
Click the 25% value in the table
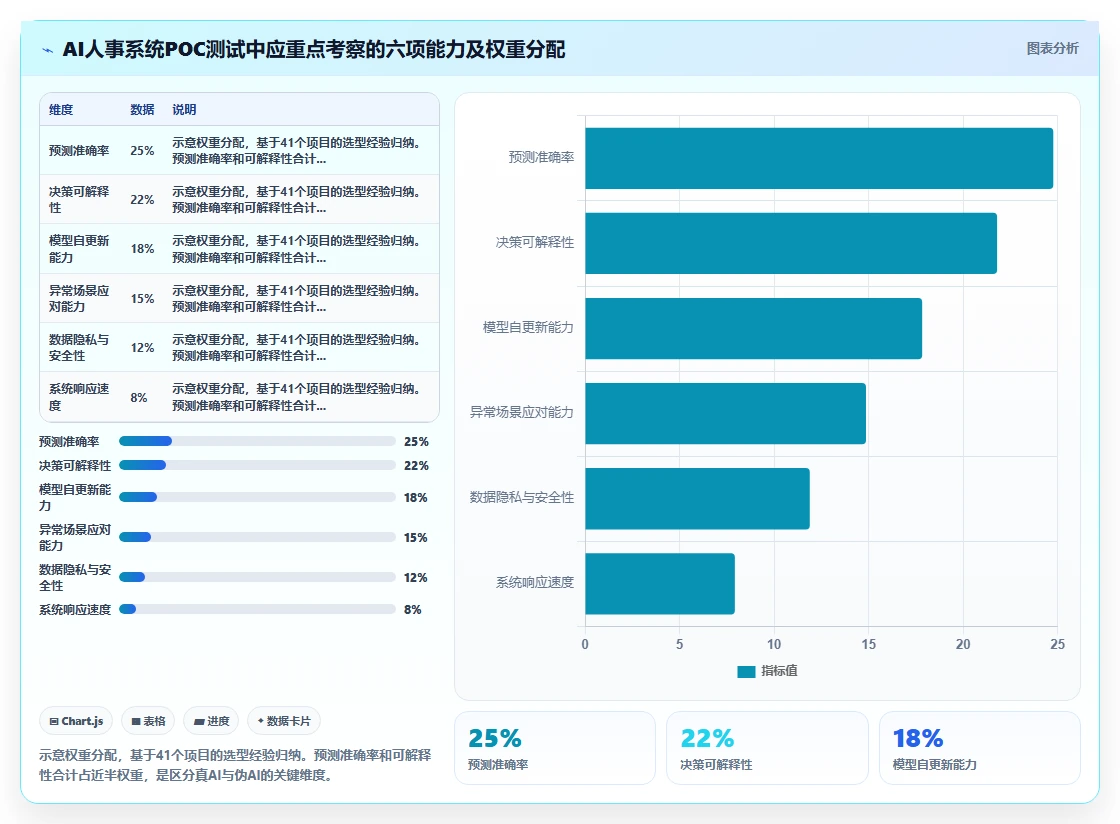point(142,151)
